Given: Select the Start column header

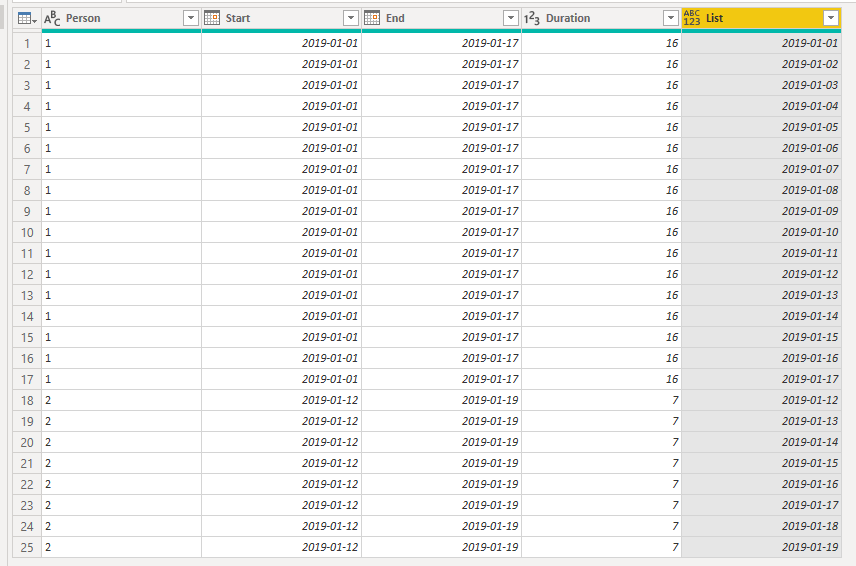Looking at the screenshot, I should click(281, 19).
